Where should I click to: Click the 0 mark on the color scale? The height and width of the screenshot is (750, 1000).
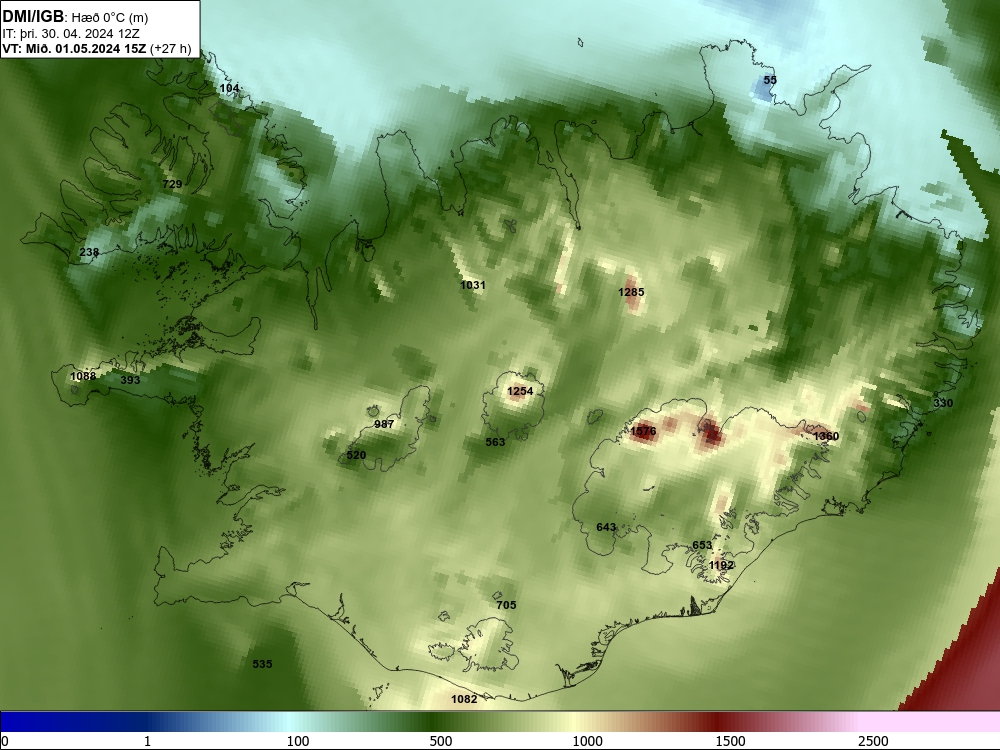coord(5,741)
